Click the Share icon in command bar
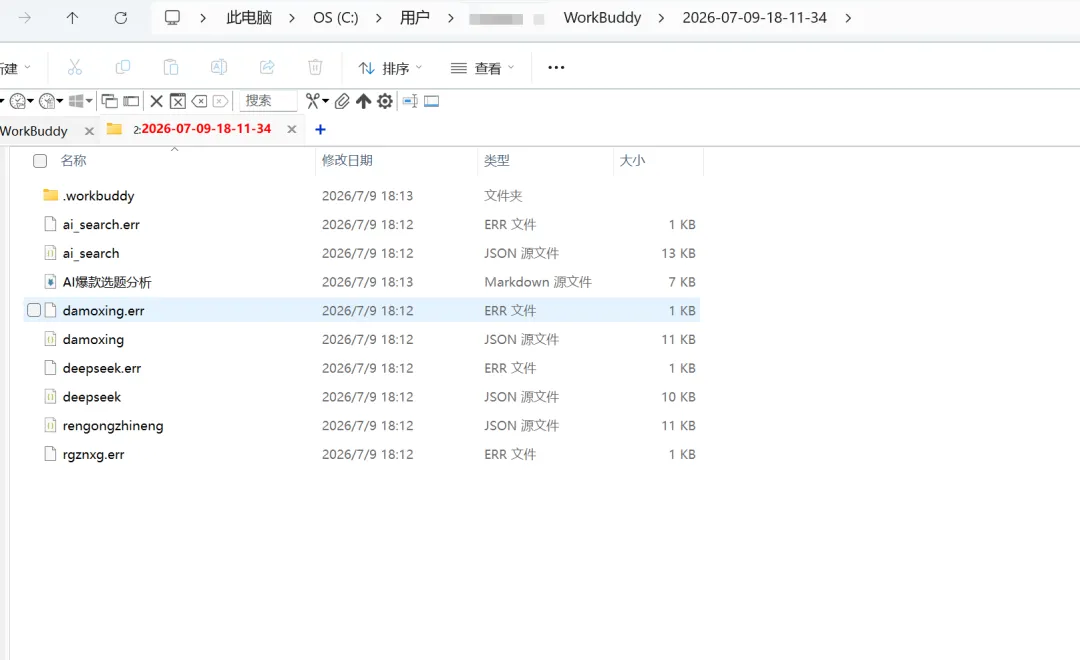The width and height of the screenshot is (1080, 660). pos(267,67)
